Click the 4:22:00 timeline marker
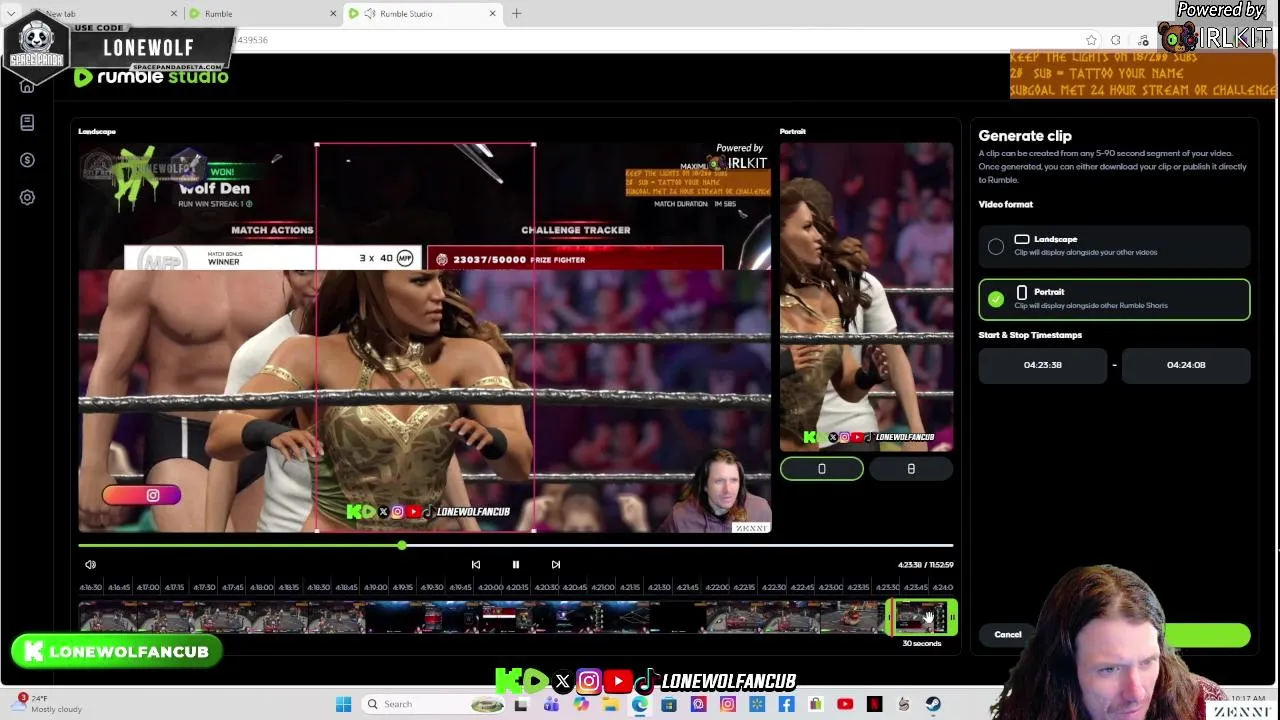 pyautogui.click(x=717, y=588)
